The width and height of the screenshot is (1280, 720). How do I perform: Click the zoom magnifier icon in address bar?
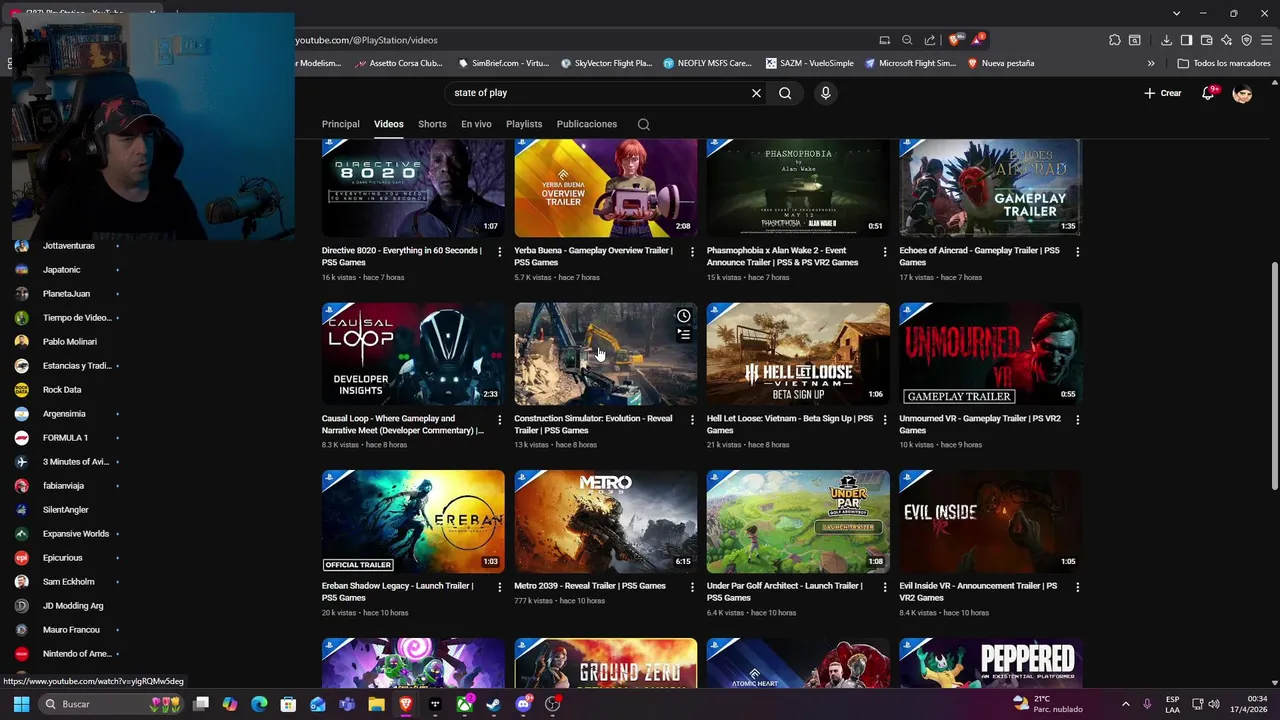click(907, 40)
